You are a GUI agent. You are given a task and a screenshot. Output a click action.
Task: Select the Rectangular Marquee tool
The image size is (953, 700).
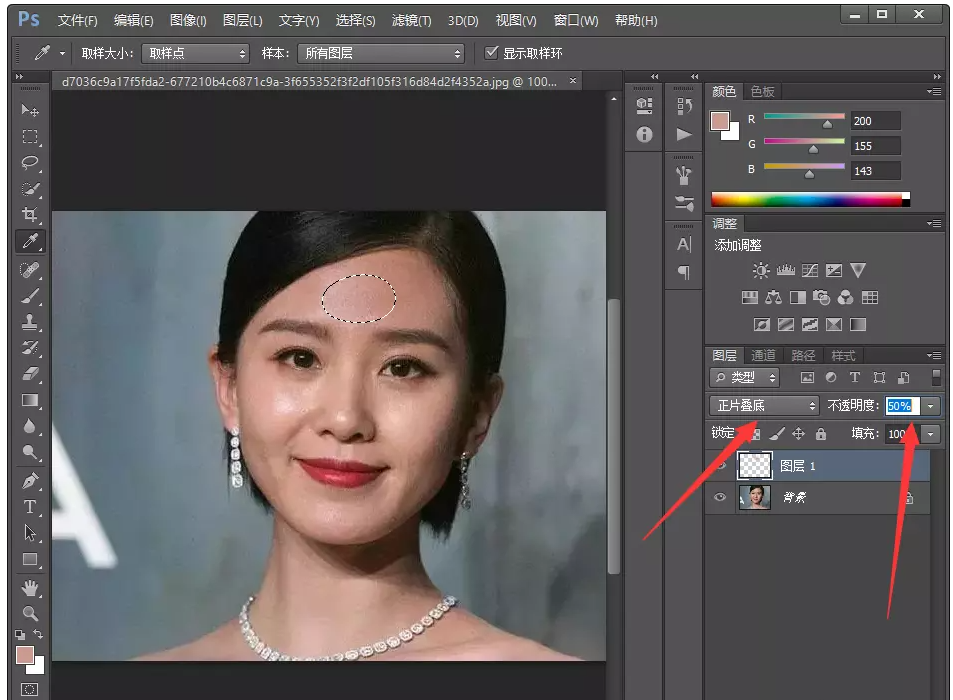[x=30, y=137]
